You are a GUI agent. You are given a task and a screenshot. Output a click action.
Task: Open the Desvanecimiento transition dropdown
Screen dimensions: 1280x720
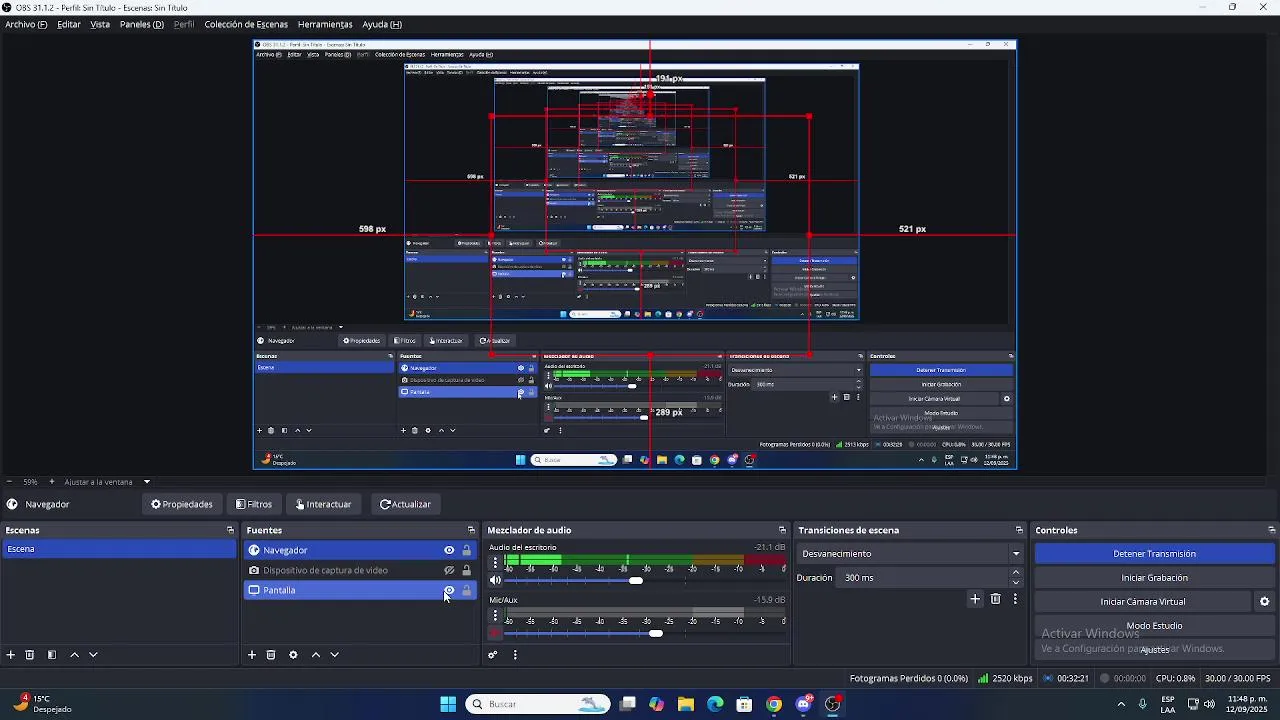[911, 554]
